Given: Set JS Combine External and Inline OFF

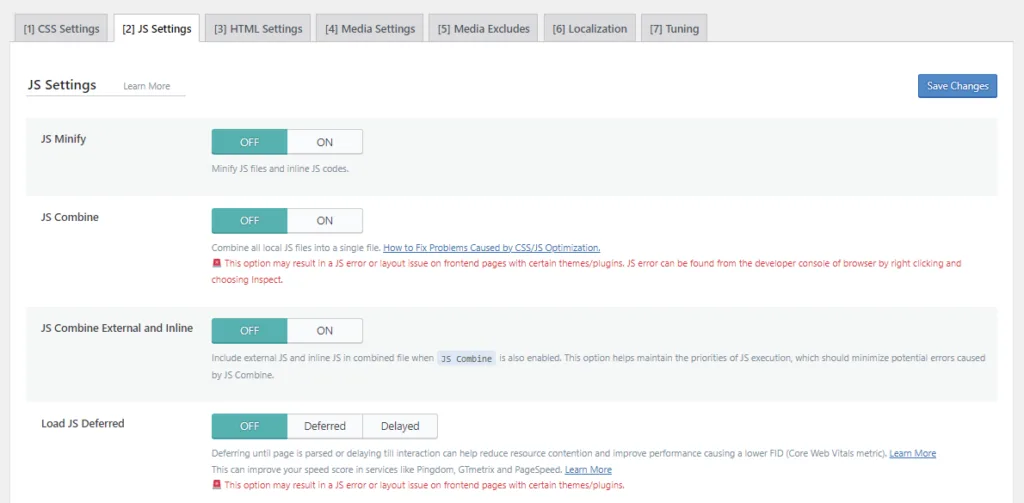Looking at the screenshot, I should coord(249,331).
